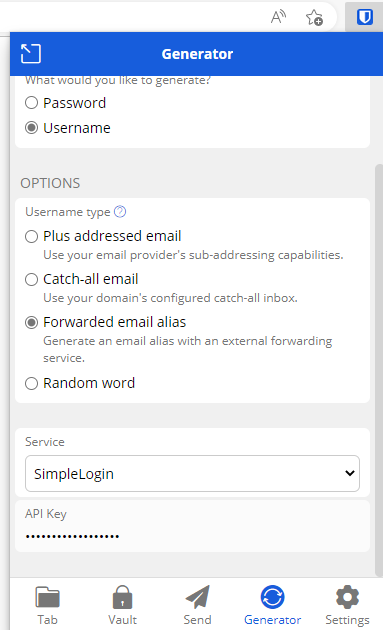383x630 pixels.
Task: Click the 'Service' label text
Action: [x=45, y=442]
